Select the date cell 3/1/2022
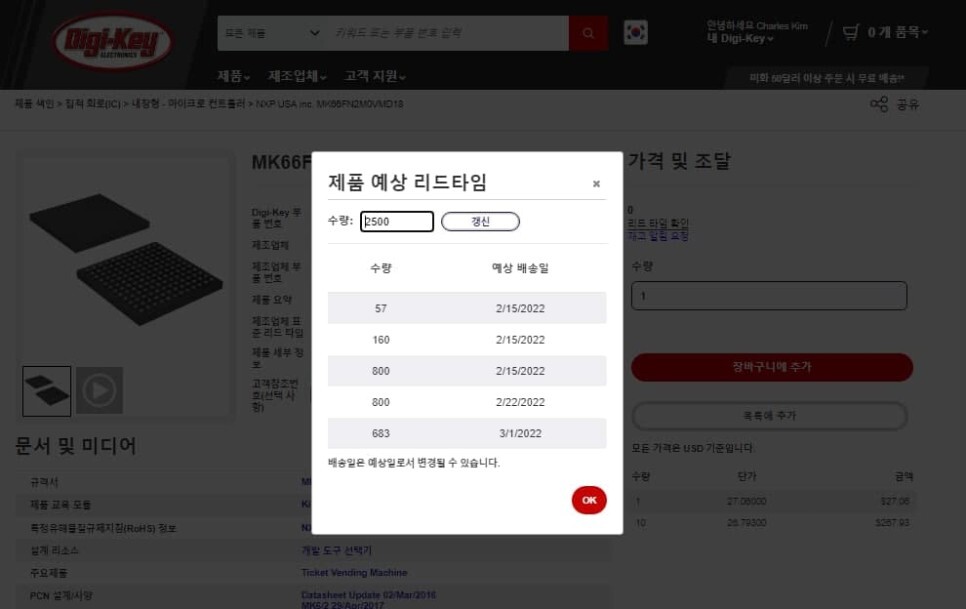 (520, 434)
